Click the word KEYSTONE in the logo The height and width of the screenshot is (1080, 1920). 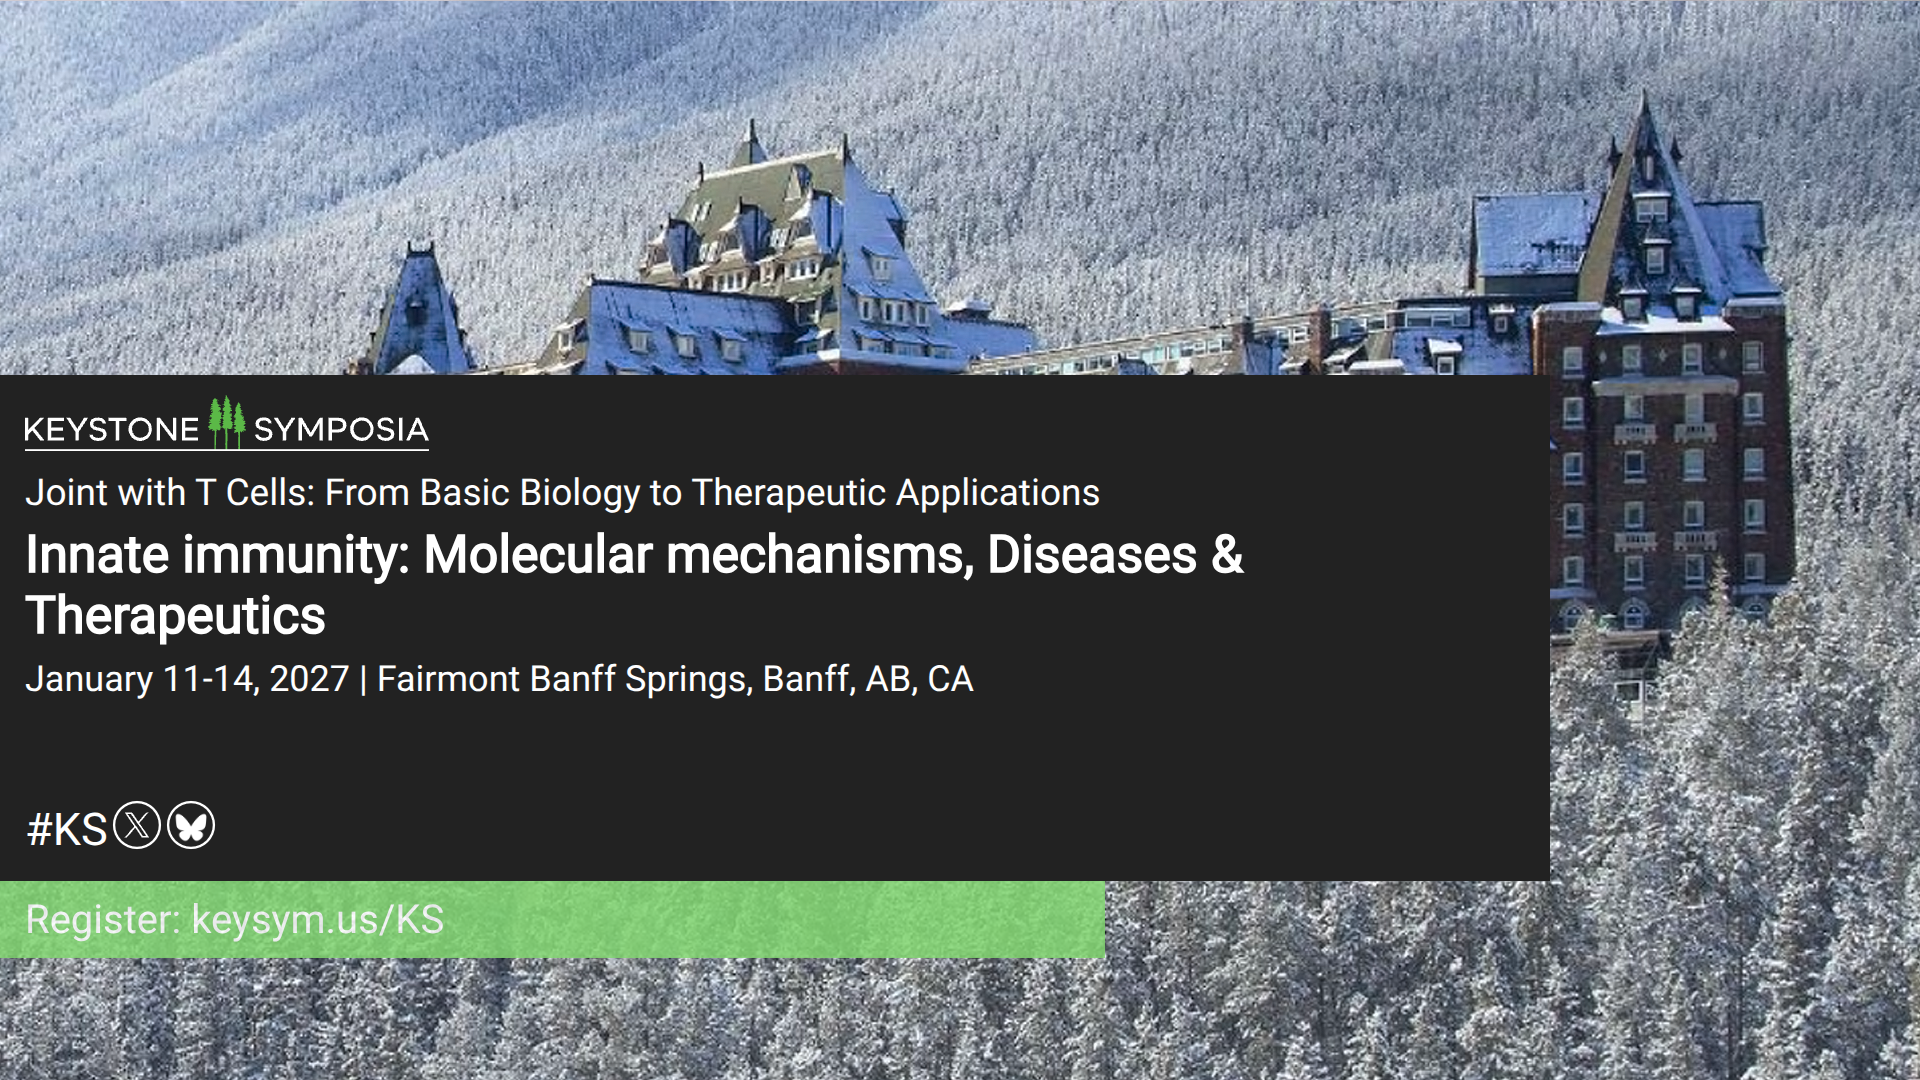point(111,430)
